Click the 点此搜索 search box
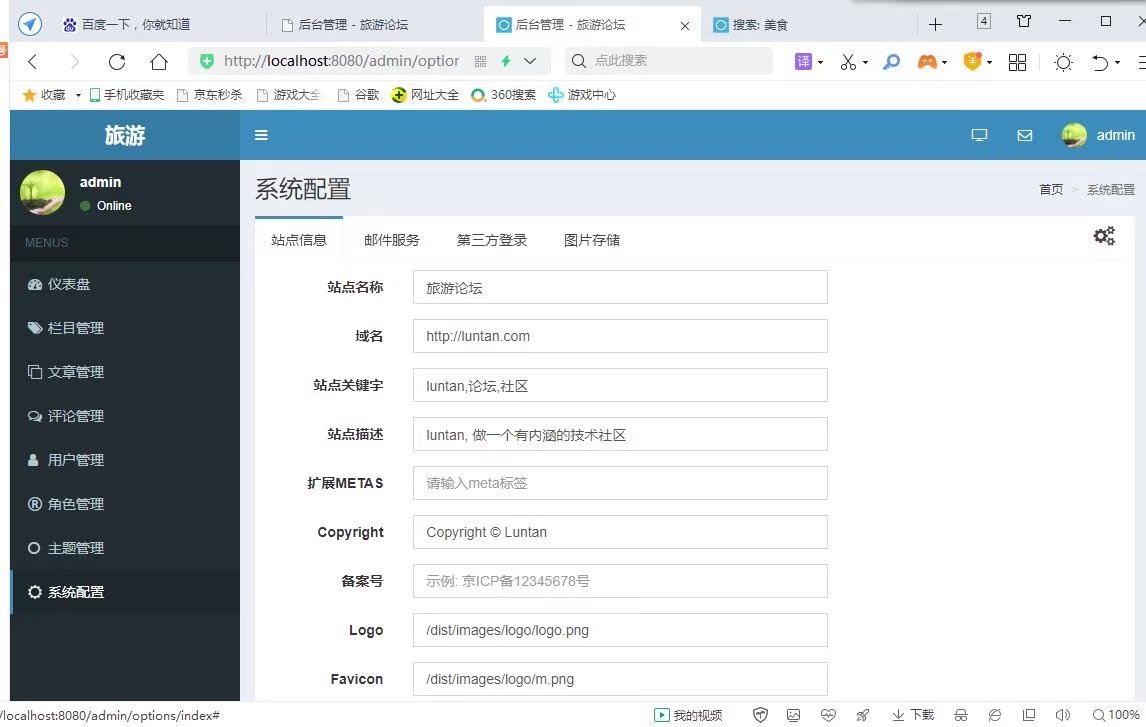 [x=669, y=61]
